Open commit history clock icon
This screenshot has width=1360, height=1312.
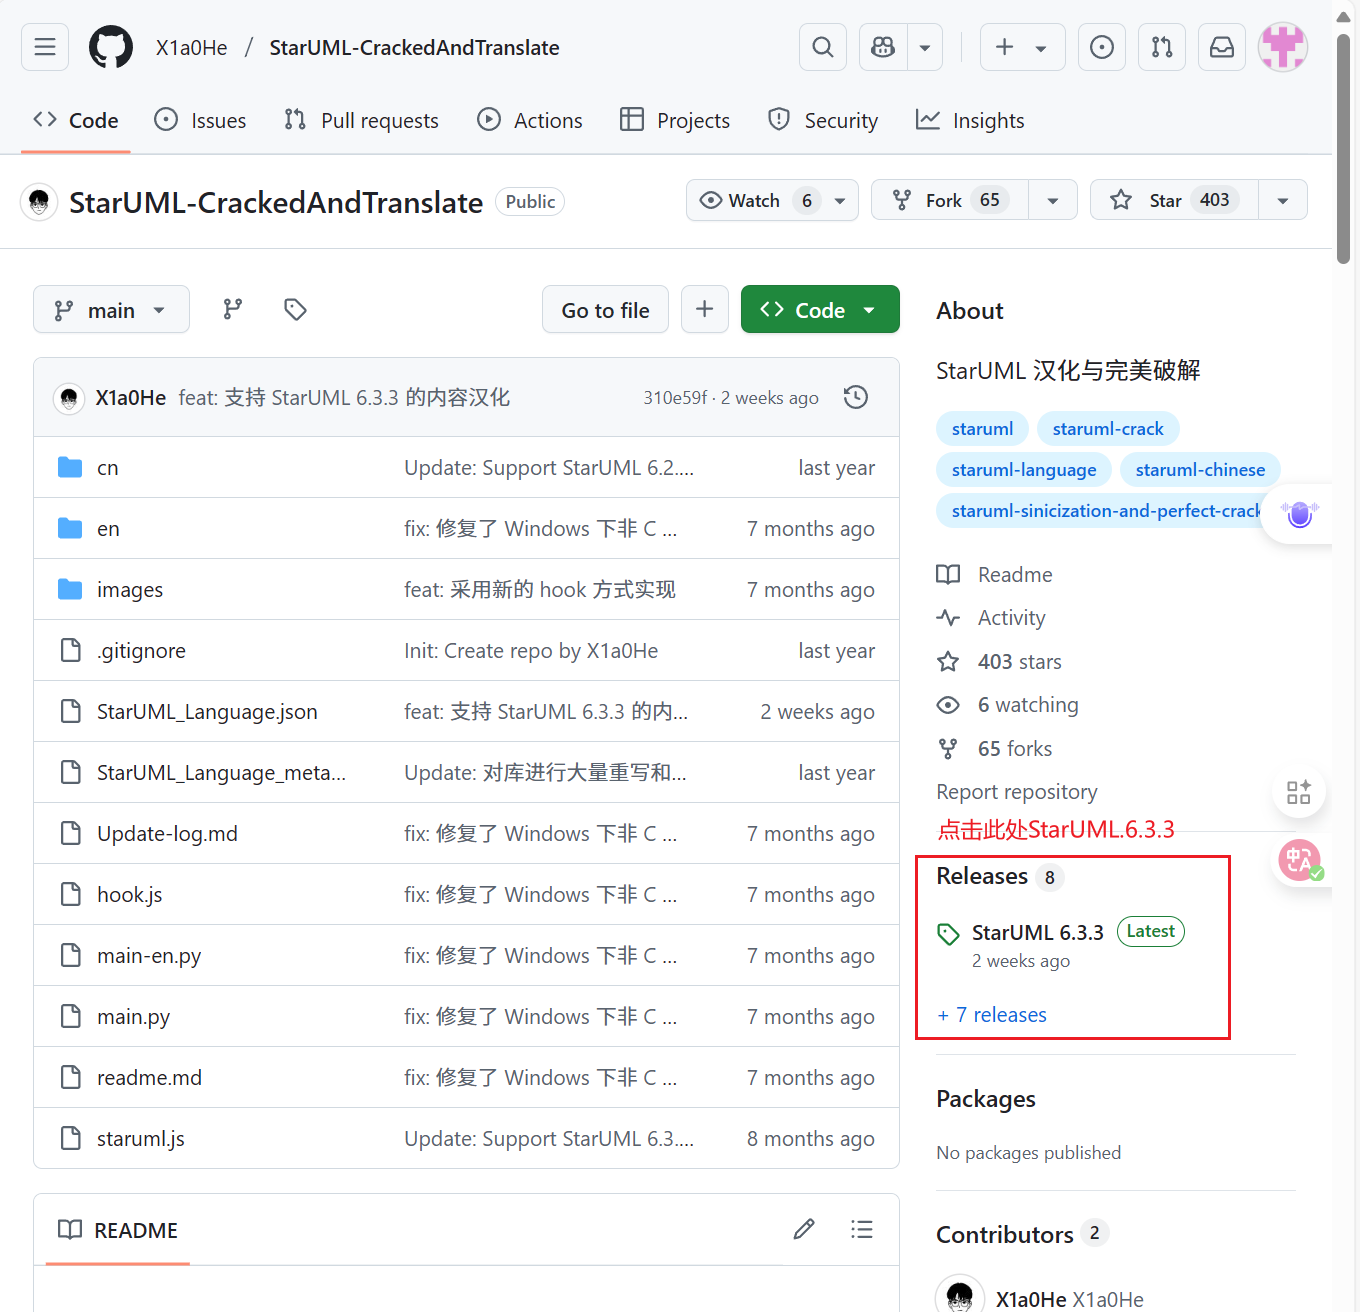pyautogui.click(x=856, y=398)
